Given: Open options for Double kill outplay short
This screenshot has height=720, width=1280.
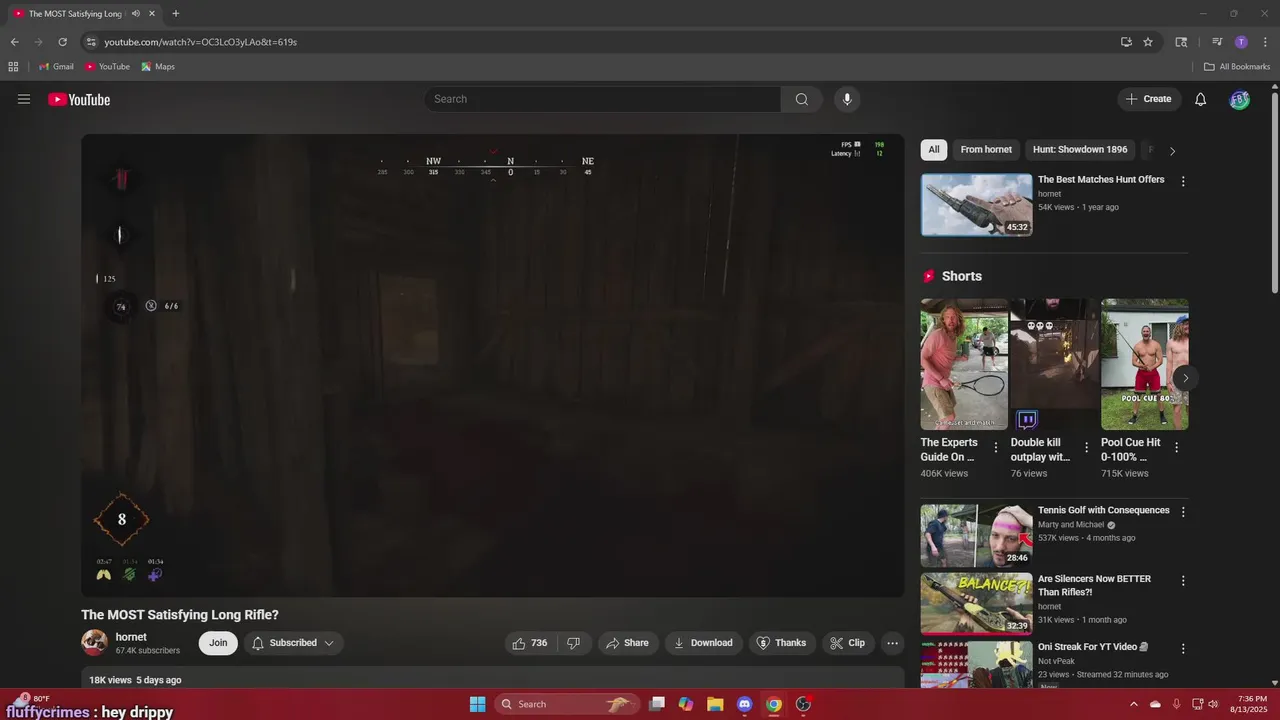Looking at the screenshot, I should point(1085,448).
